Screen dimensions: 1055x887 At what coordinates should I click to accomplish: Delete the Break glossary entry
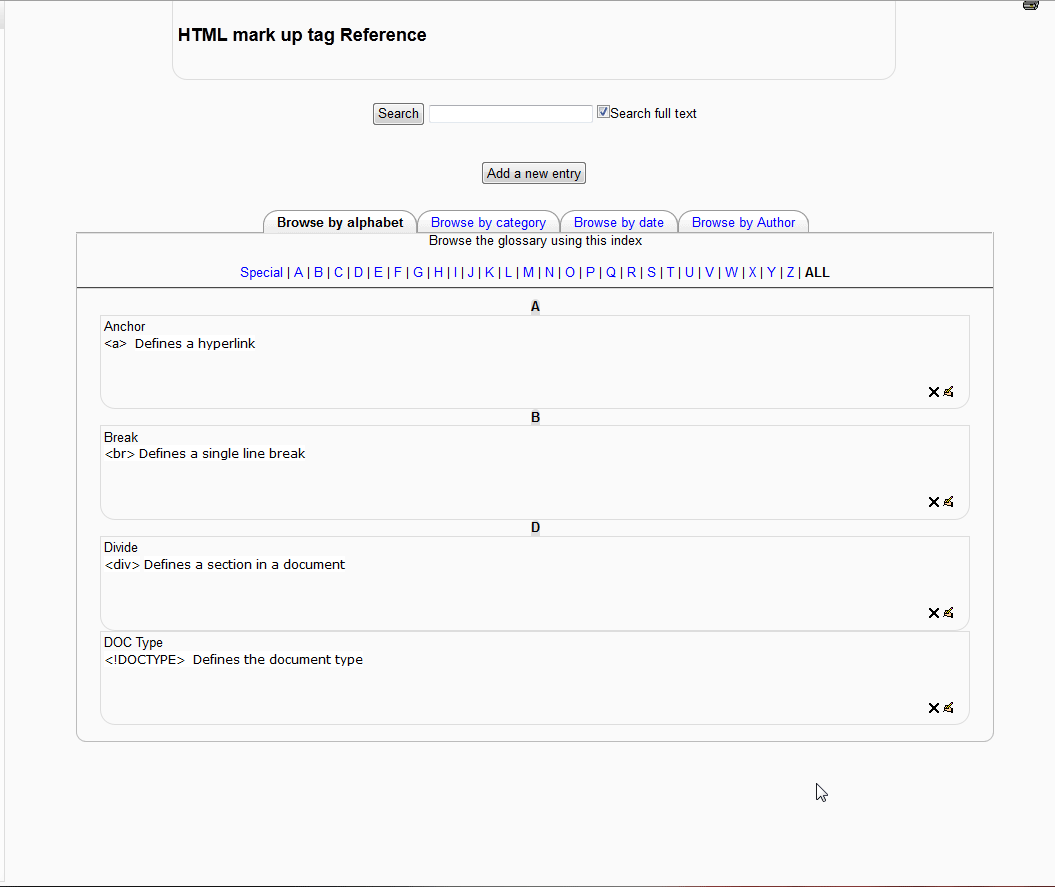pyautogui.click(x=933, y=502)
